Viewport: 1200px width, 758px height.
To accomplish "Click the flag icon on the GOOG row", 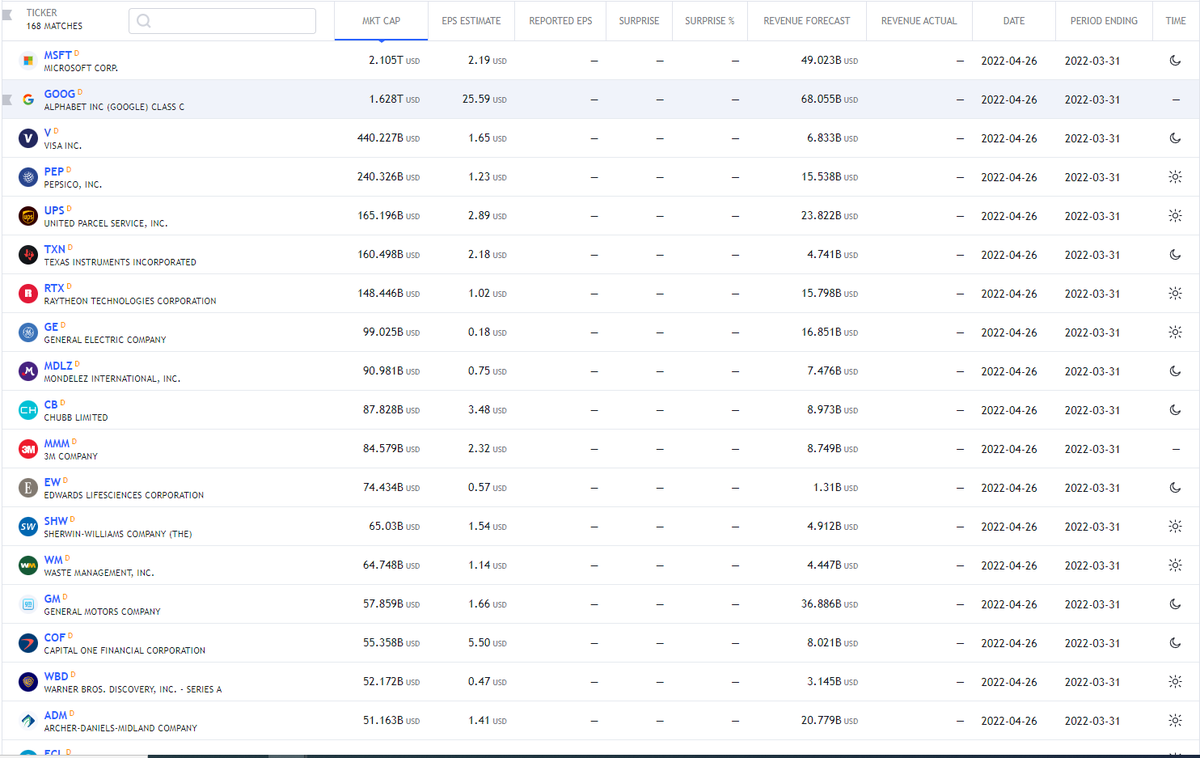I will pos(8,100).
